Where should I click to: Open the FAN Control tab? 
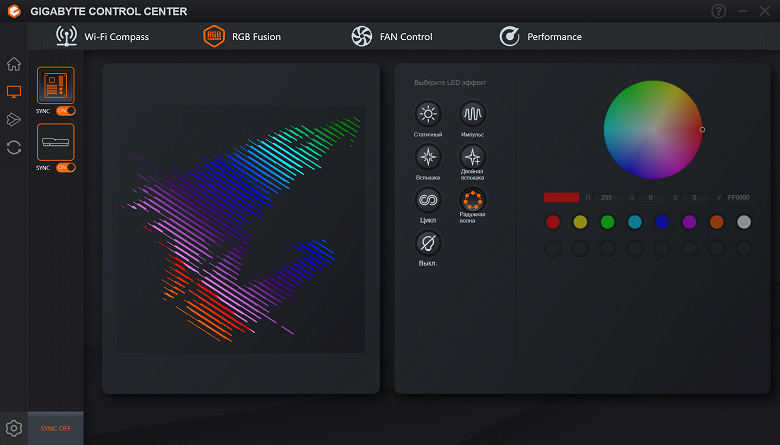click(x=392, y=36)
